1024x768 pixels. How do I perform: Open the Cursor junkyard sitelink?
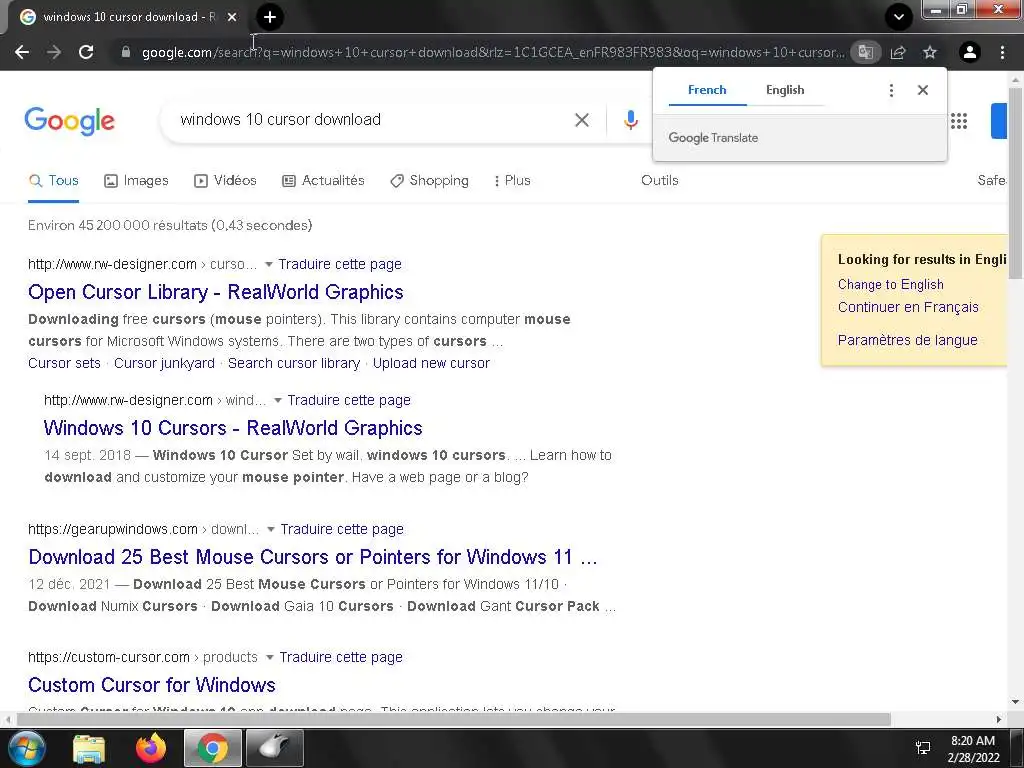(164, 363)
